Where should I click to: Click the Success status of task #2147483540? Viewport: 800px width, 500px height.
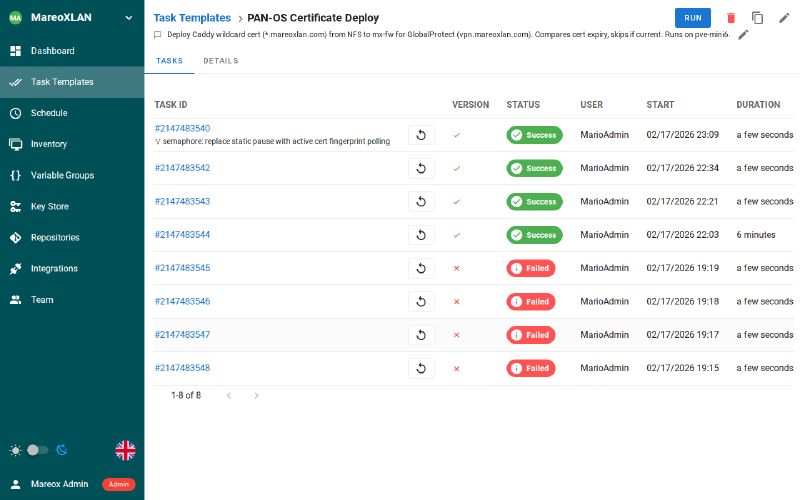tap(534, 135)
